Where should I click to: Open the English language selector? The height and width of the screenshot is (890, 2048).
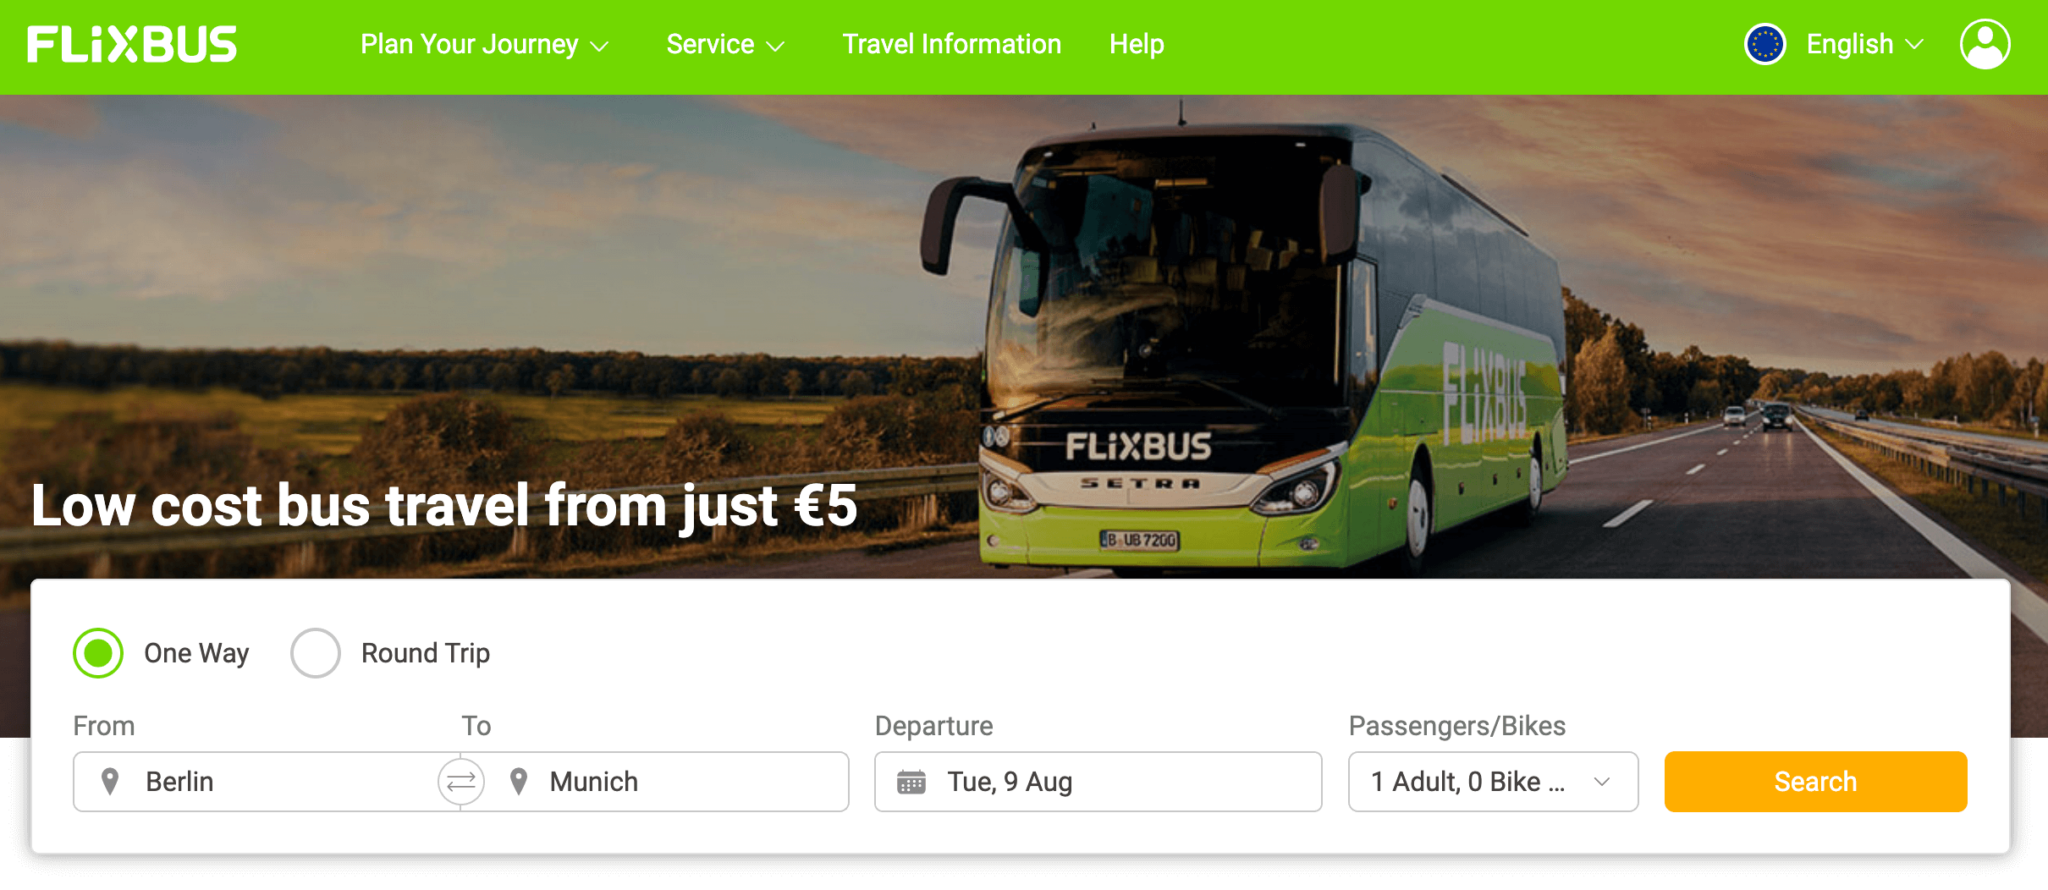point(1864,45)
